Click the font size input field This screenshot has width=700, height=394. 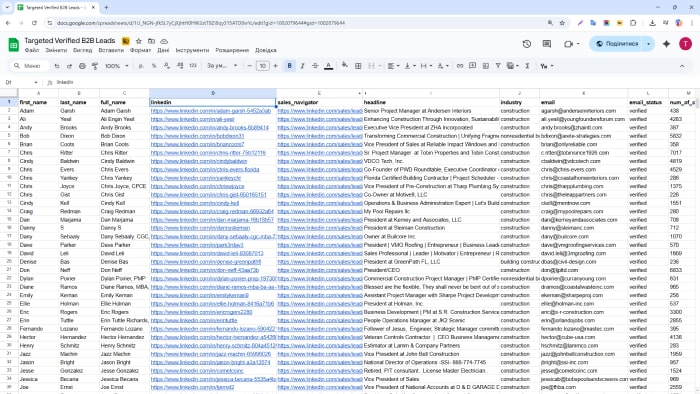[x=262, y=66]
